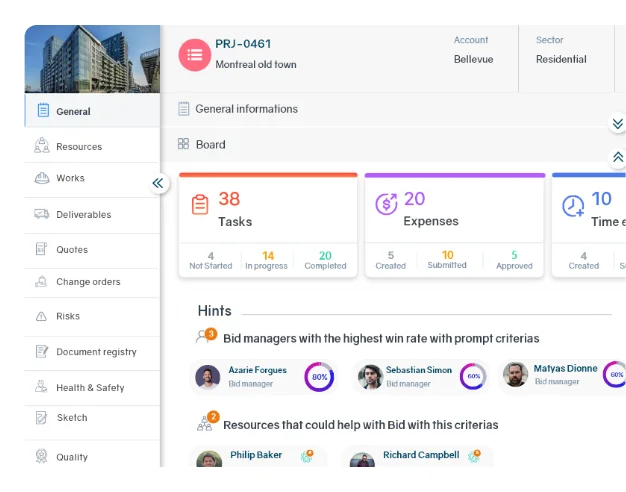This screenshot has width=626, height=492.
Task: Open the Resources menu item
Action: pos(78,147)
